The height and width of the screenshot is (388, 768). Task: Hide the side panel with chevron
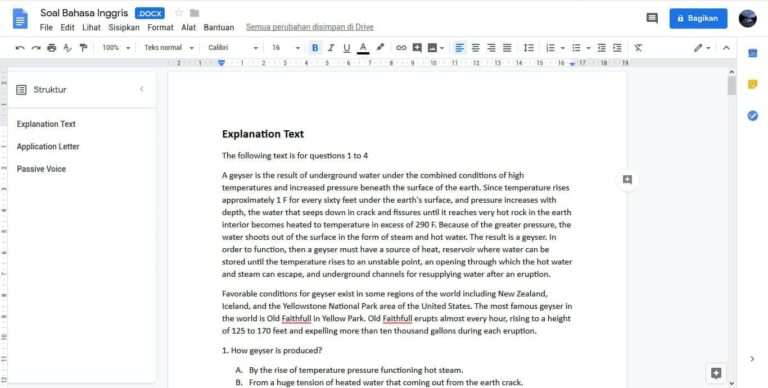coord(752,359)
